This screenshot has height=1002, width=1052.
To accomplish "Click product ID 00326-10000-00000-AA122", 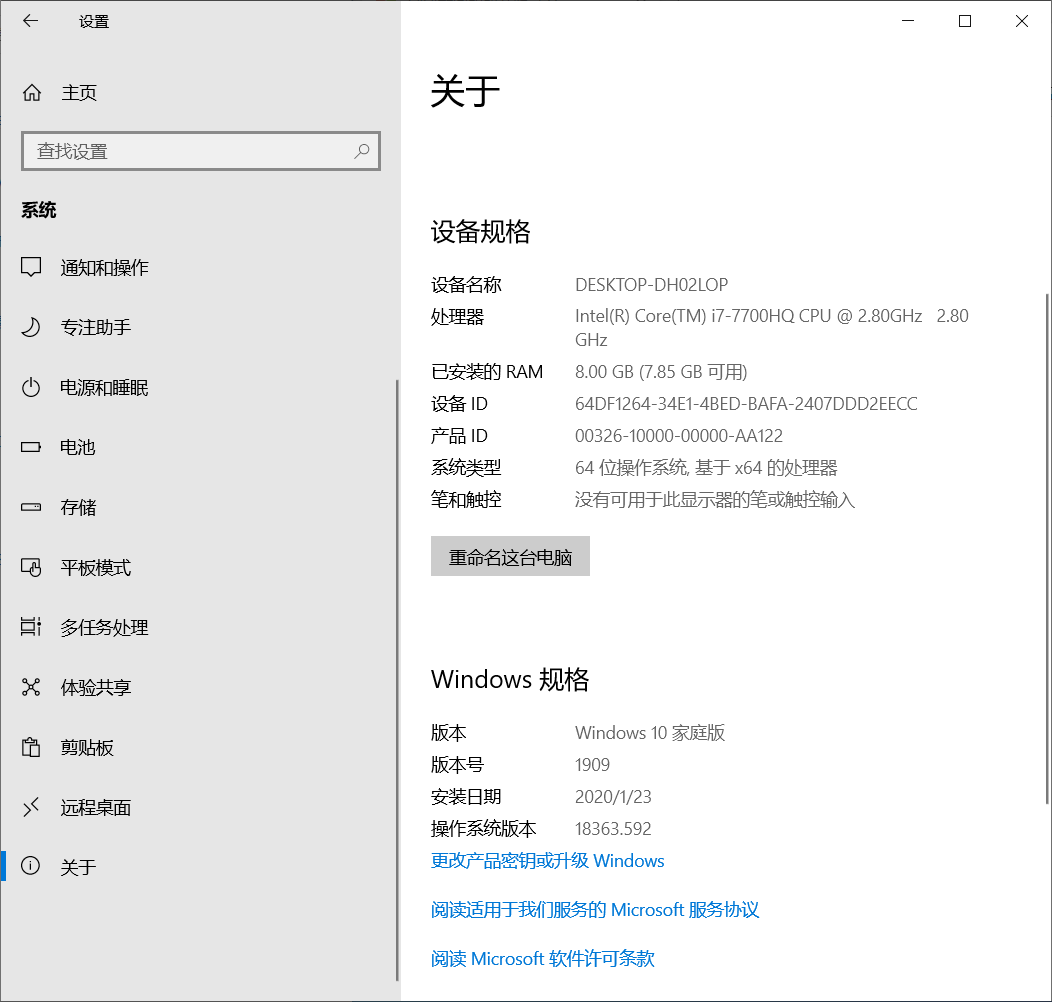I will 679,436.
